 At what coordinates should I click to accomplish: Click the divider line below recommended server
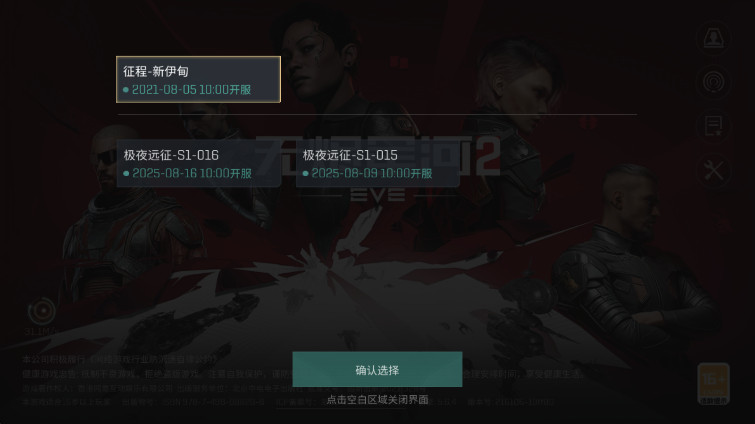coord(377,115)
